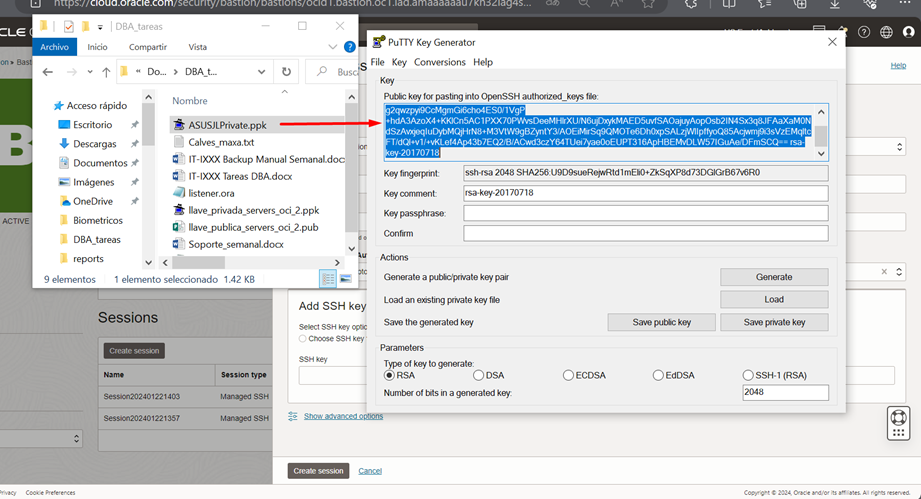The height and width of the screenshot is (499, 921).
Task: Open Compartir ribbon tab
Action: (148, 47)
